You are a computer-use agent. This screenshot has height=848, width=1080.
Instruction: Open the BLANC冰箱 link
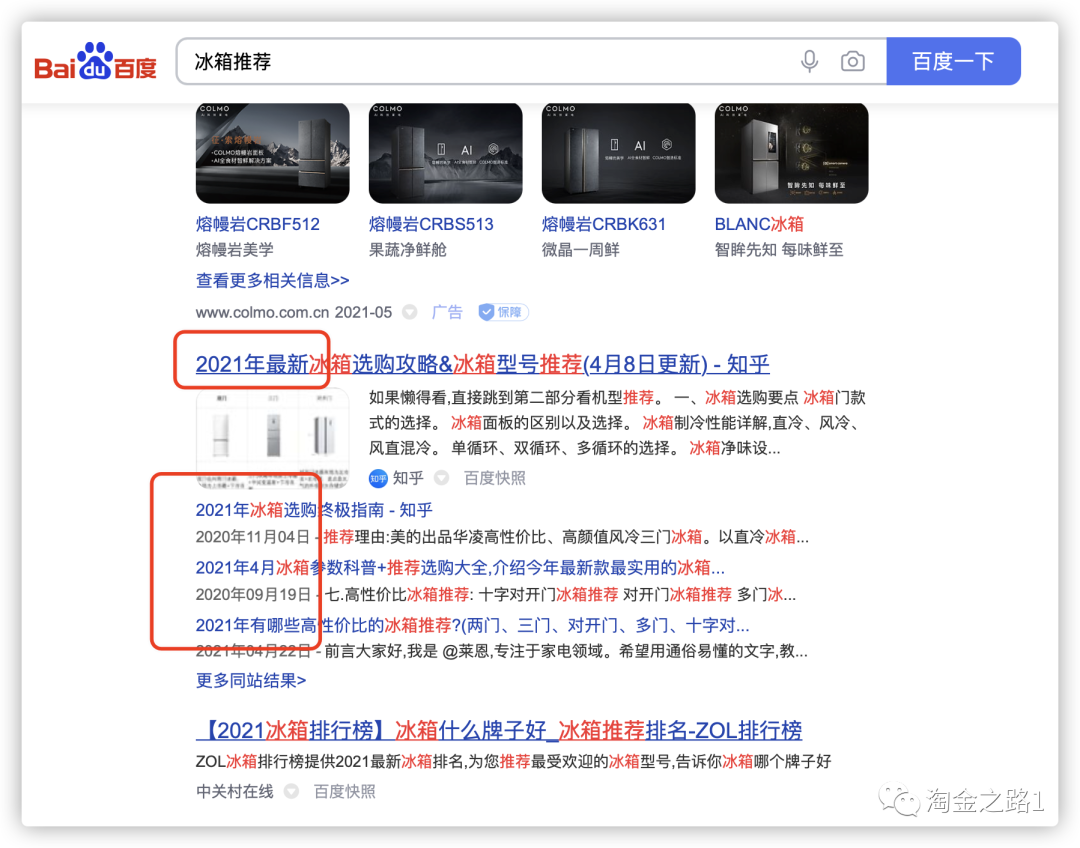(x=759, y=225)
